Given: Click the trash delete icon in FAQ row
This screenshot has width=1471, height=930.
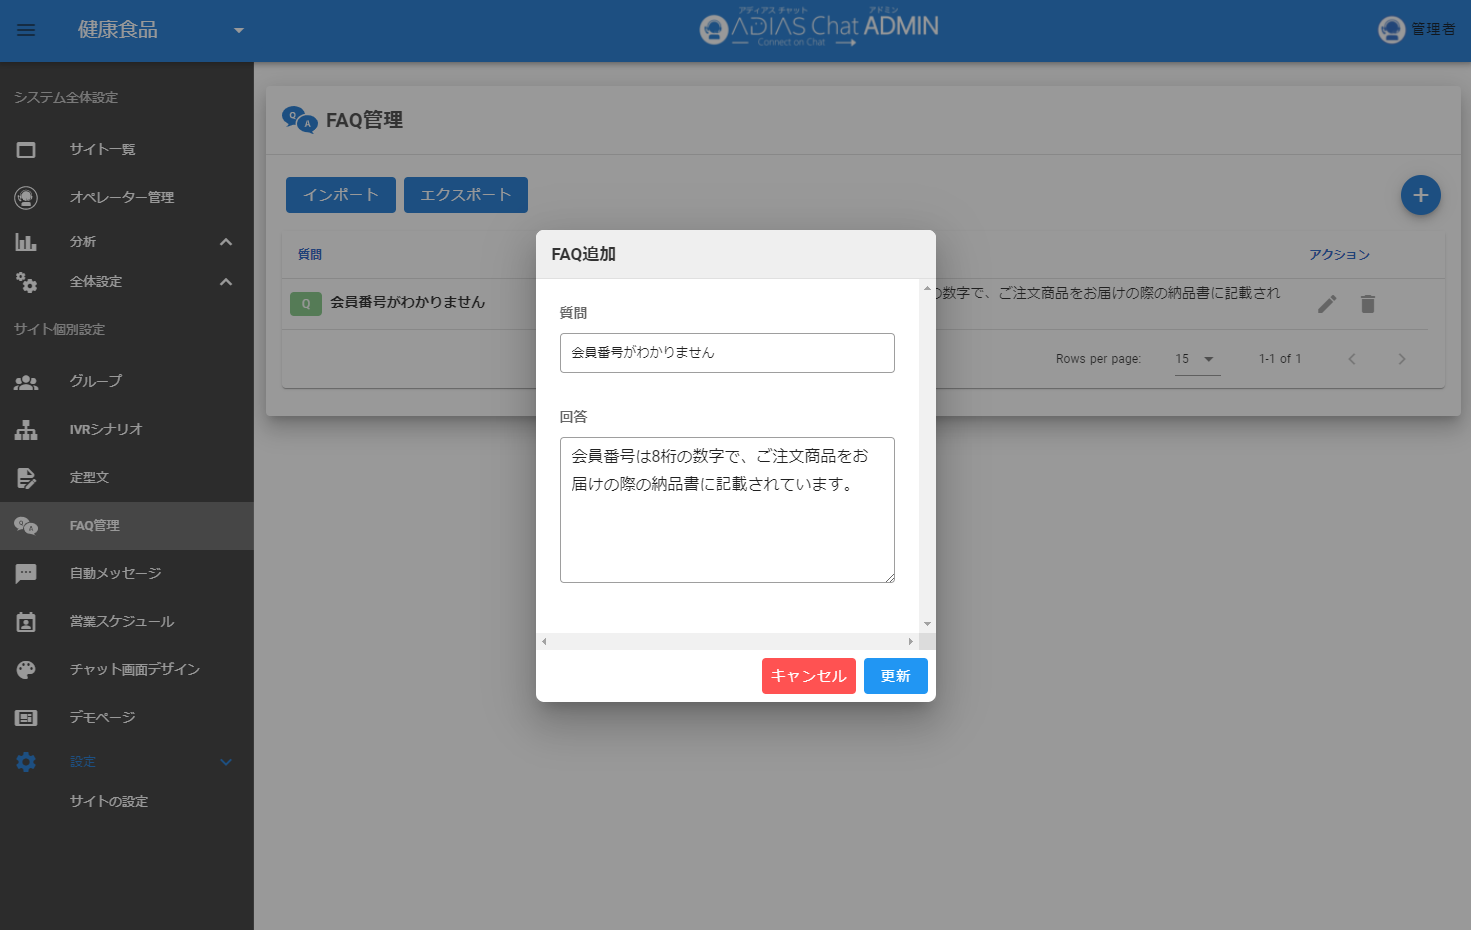Looking at the screenshot, I should tap(1367, 304).
